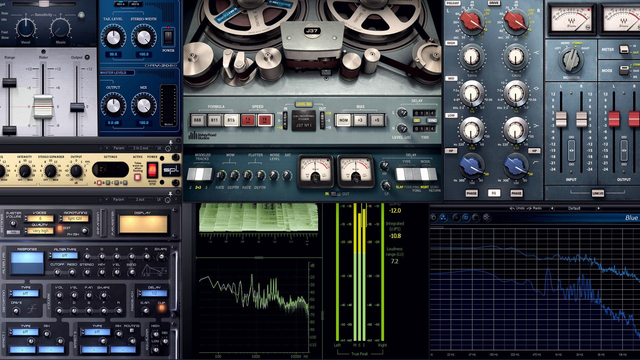The height and width of the screenshot is (360, 640).
Task: Click the J37 right VU meter
Action: [356, 171]
